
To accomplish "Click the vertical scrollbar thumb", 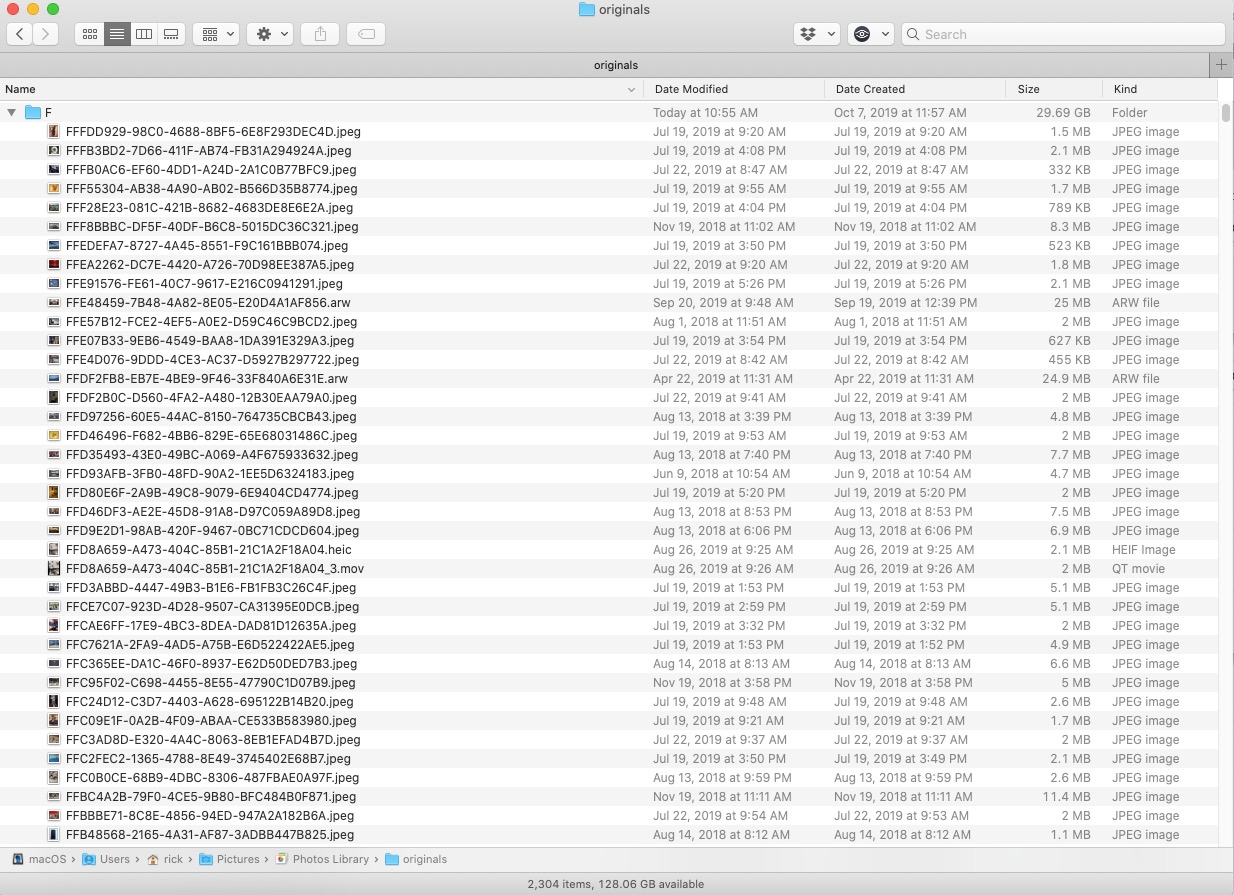I will coord(1226,112).
